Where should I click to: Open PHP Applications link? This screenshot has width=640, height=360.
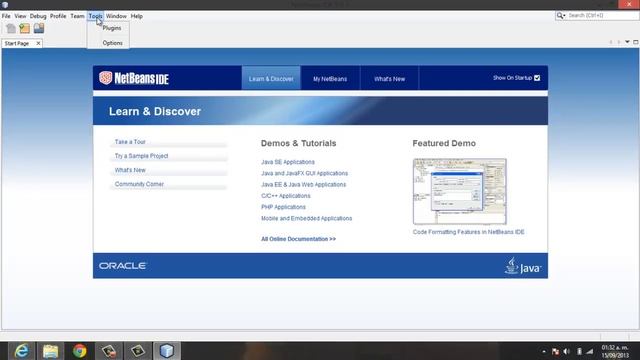(283, 207)
